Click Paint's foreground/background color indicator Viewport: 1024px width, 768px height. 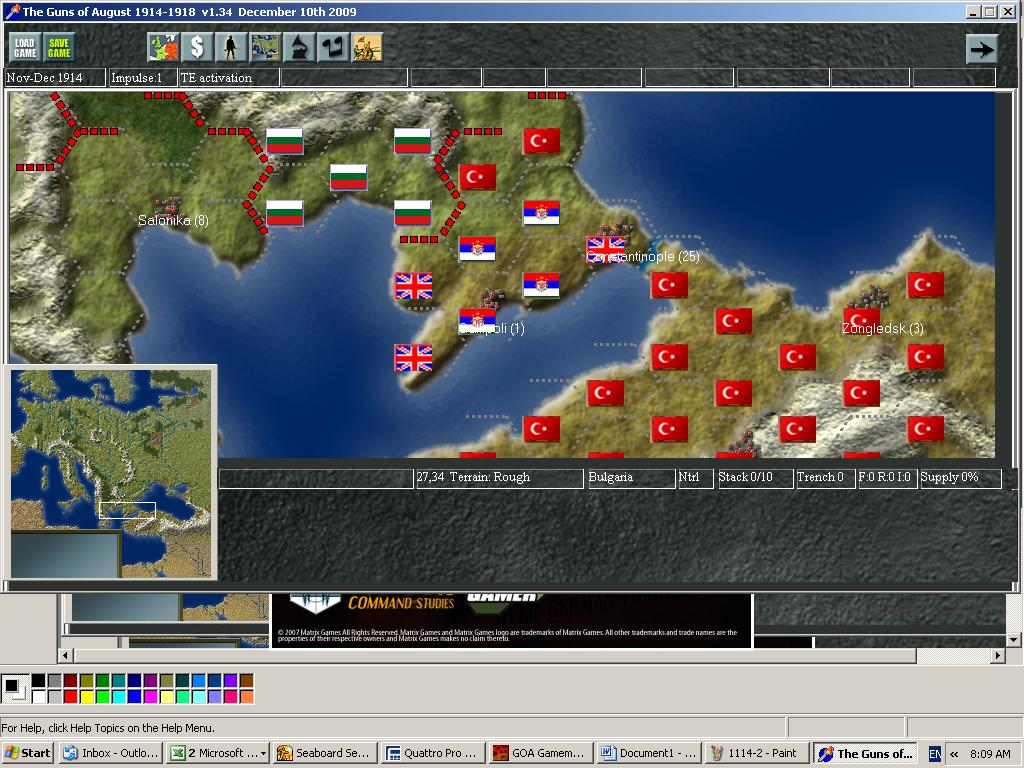tap(14, 689)
